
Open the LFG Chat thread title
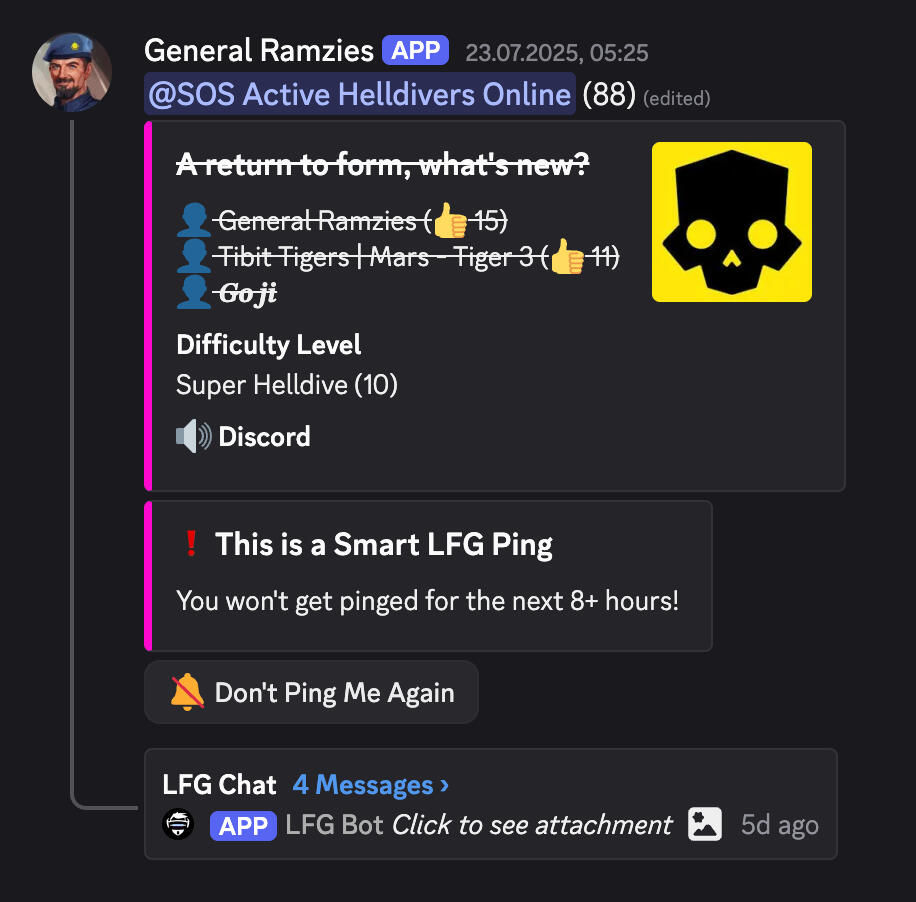coord(219,785)
